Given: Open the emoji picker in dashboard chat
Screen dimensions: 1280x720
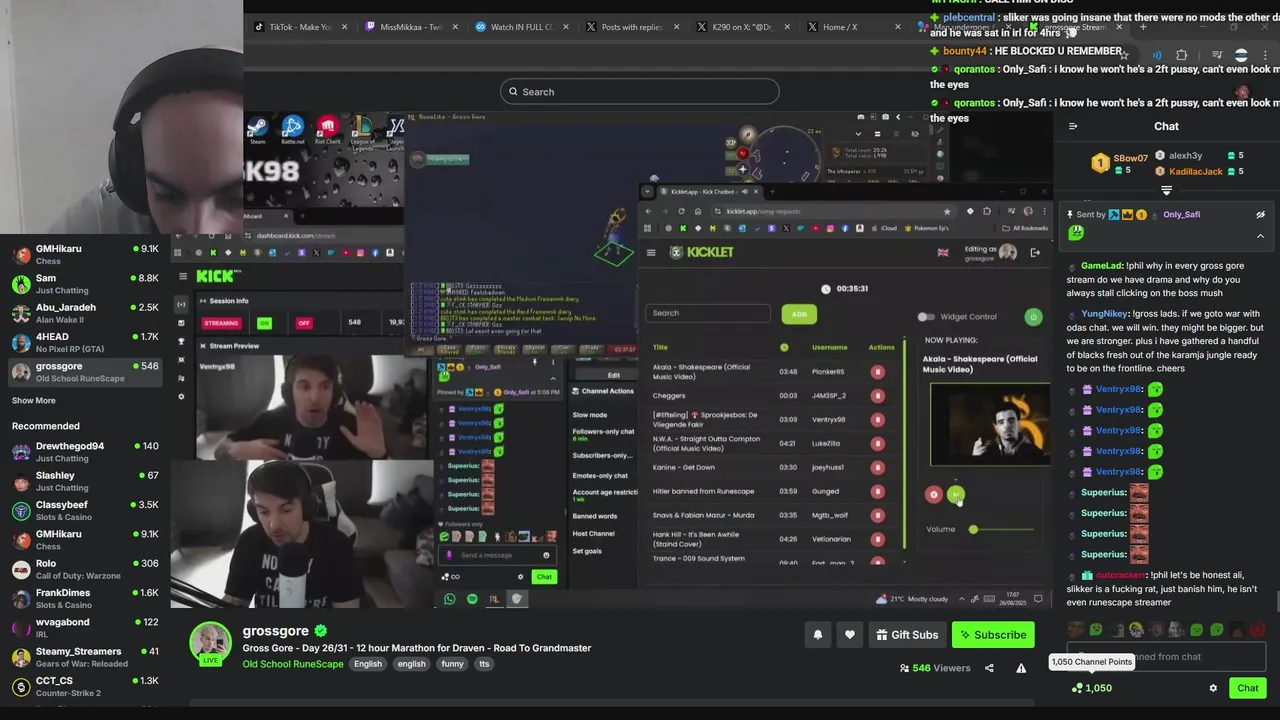Looking at the screenshot, I should pyautogui.click(x=546, y=556).
